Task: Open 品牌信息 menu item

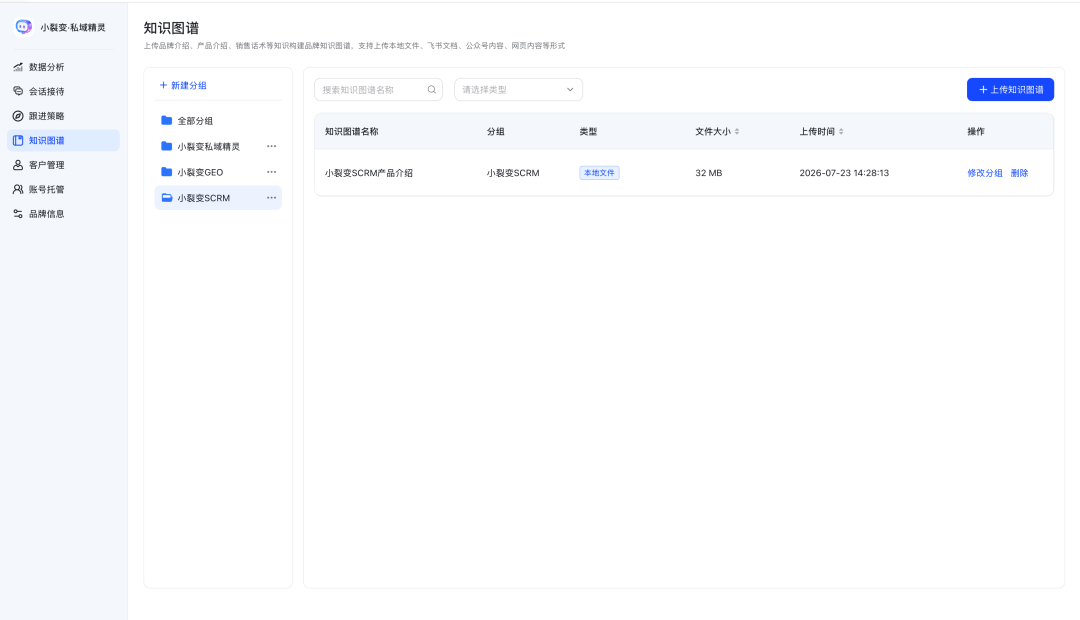Action: click(x=63, y=214)
